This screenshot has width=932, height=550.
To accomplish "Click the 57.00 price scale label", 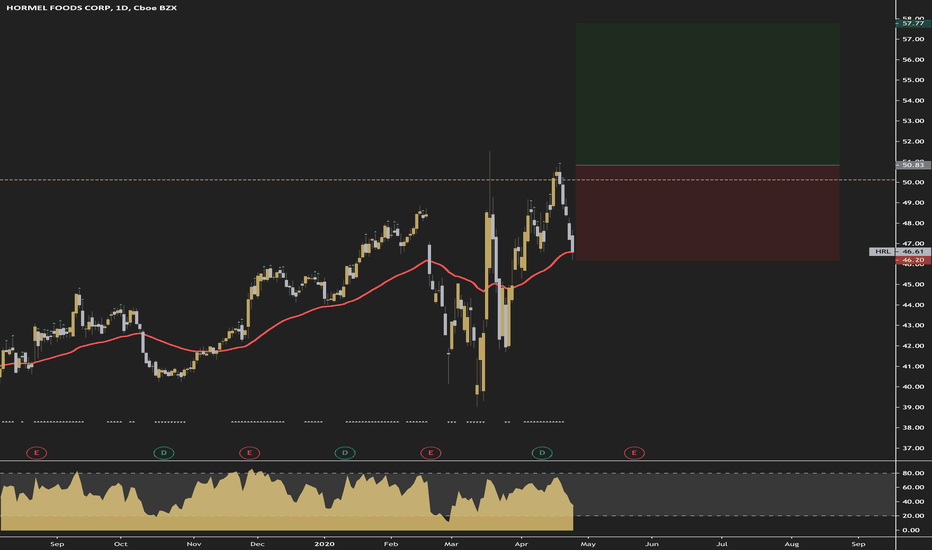I will pyautogui.click(x=913, y=39).
